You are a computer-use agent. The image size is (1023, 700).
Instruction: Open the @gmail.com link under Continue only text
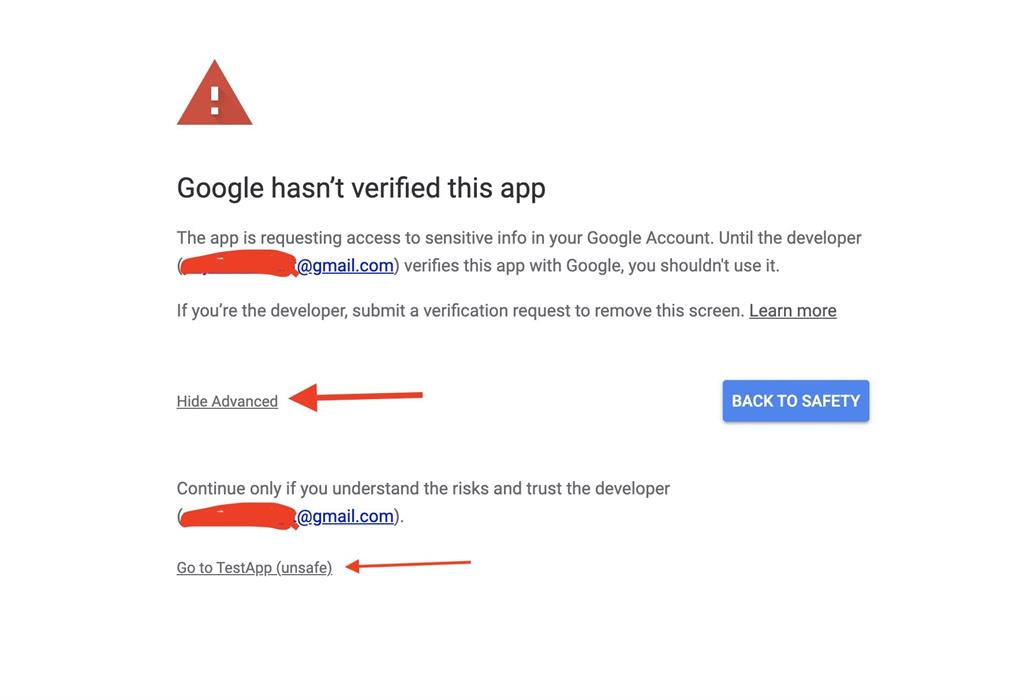pos(345,516)
